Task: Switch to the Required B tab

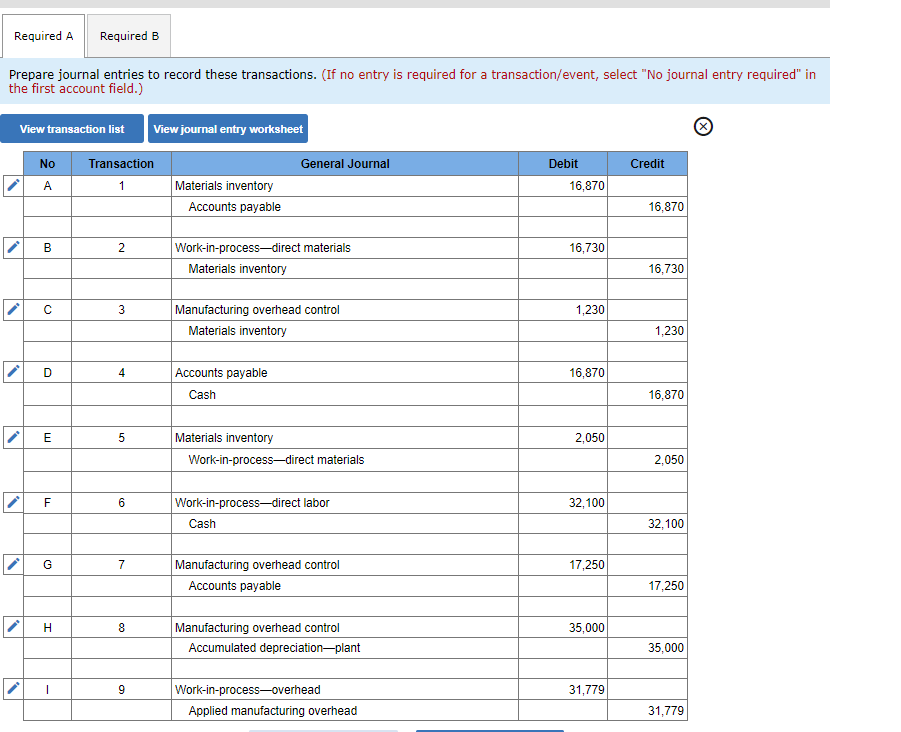Action: 128,35
